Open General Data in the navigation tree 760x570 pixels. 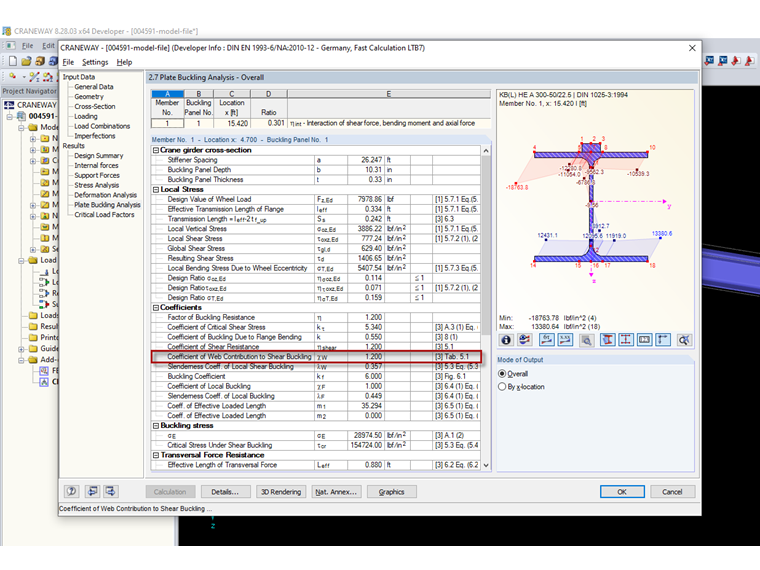pyautogui.click(x=94, y=87)
